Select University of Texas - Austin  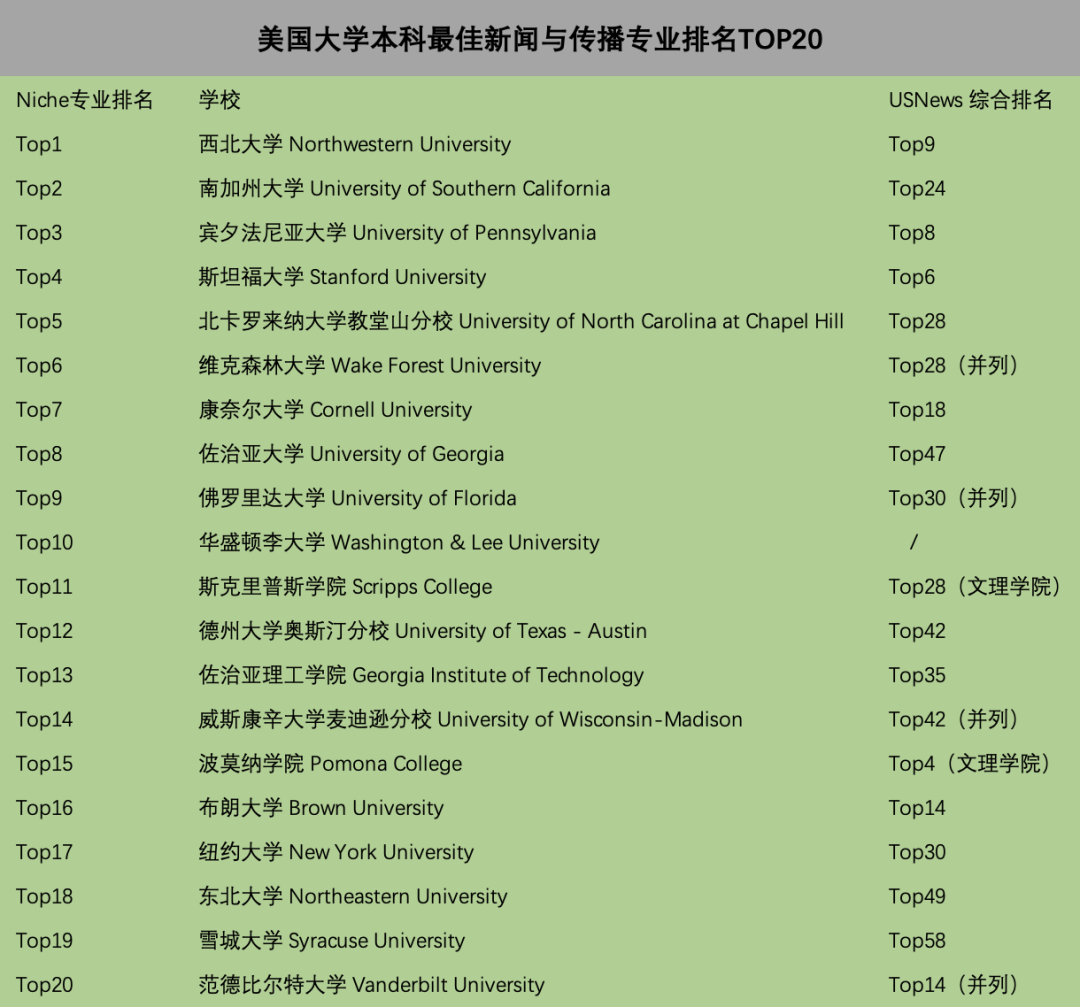pyautogui.click(x=521, y=631)
